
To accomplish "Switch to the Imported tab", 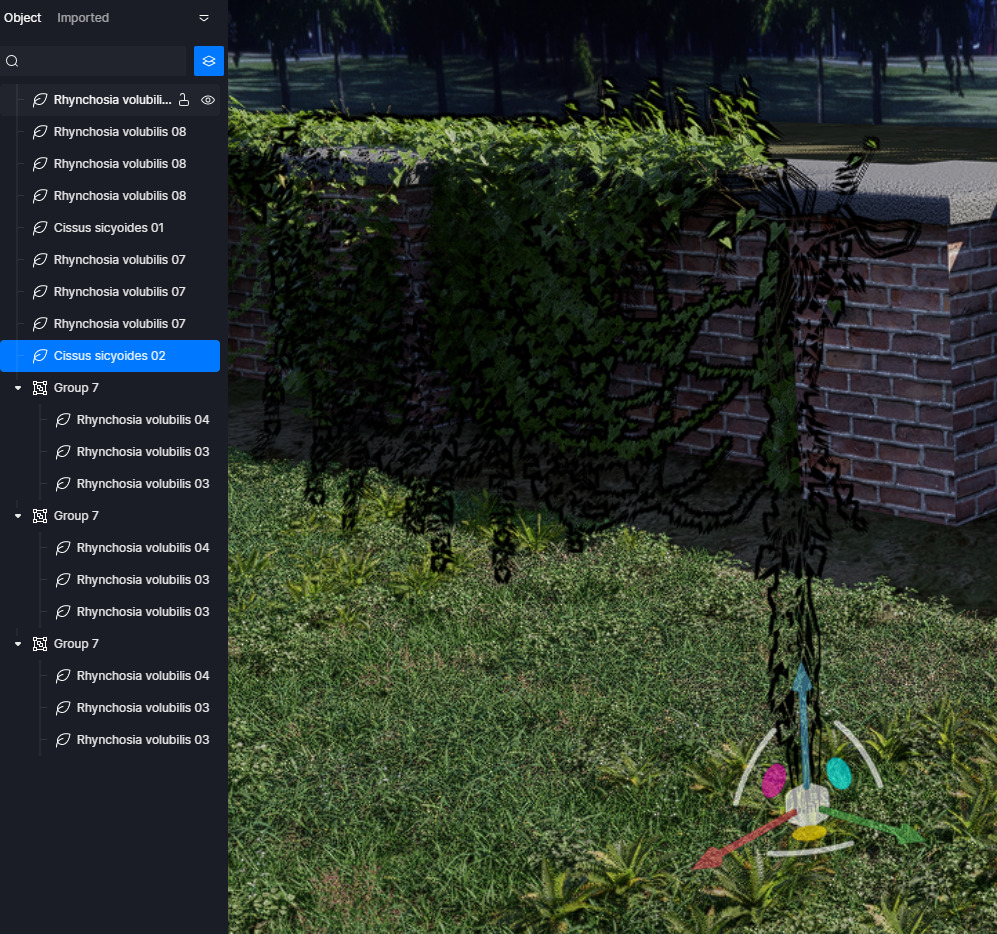I will coord(83,18).
